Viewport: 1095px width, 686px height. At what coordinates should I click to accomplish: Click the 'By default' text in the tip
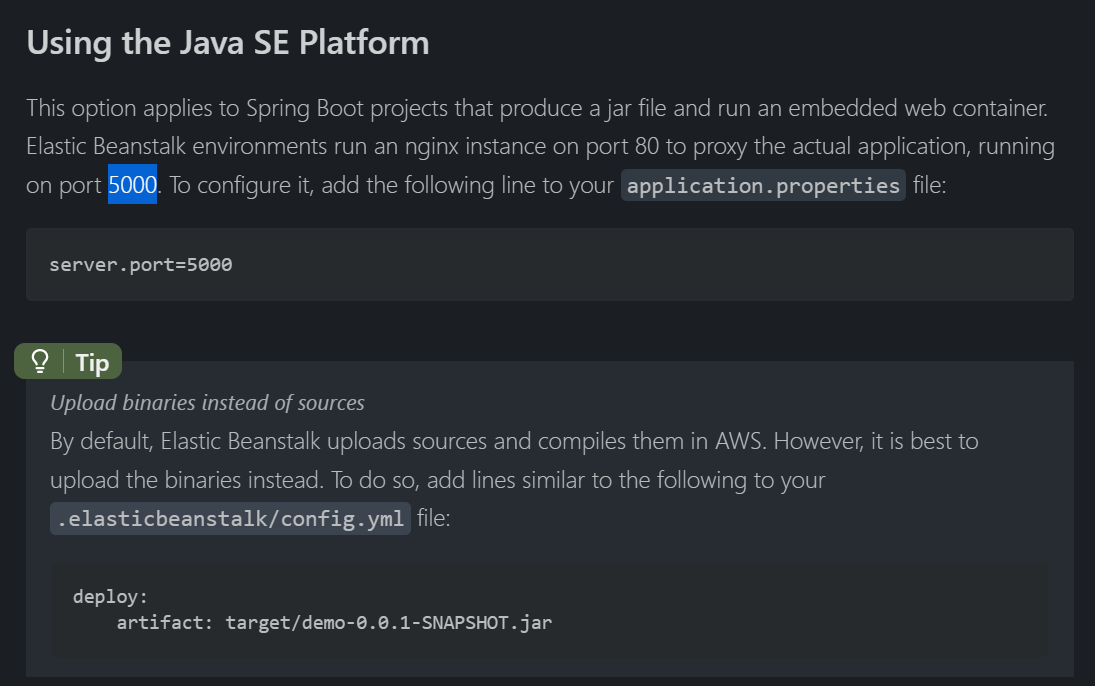click(96, 441)
